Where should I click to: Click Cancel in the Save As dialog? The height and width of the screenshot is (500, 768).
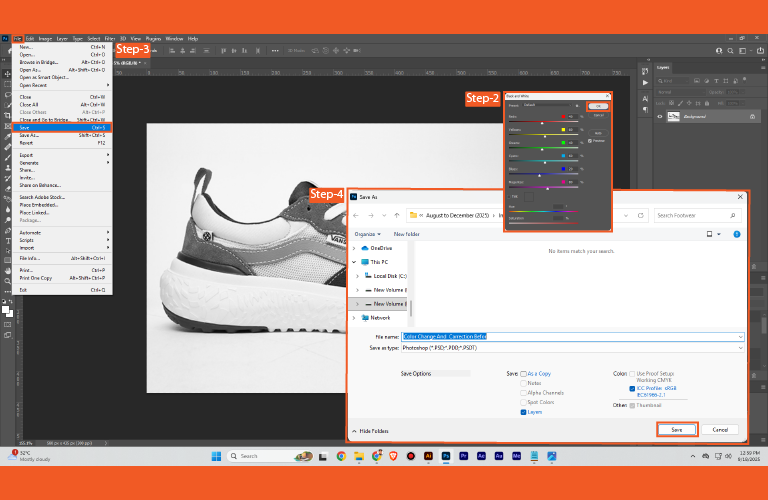719,429
